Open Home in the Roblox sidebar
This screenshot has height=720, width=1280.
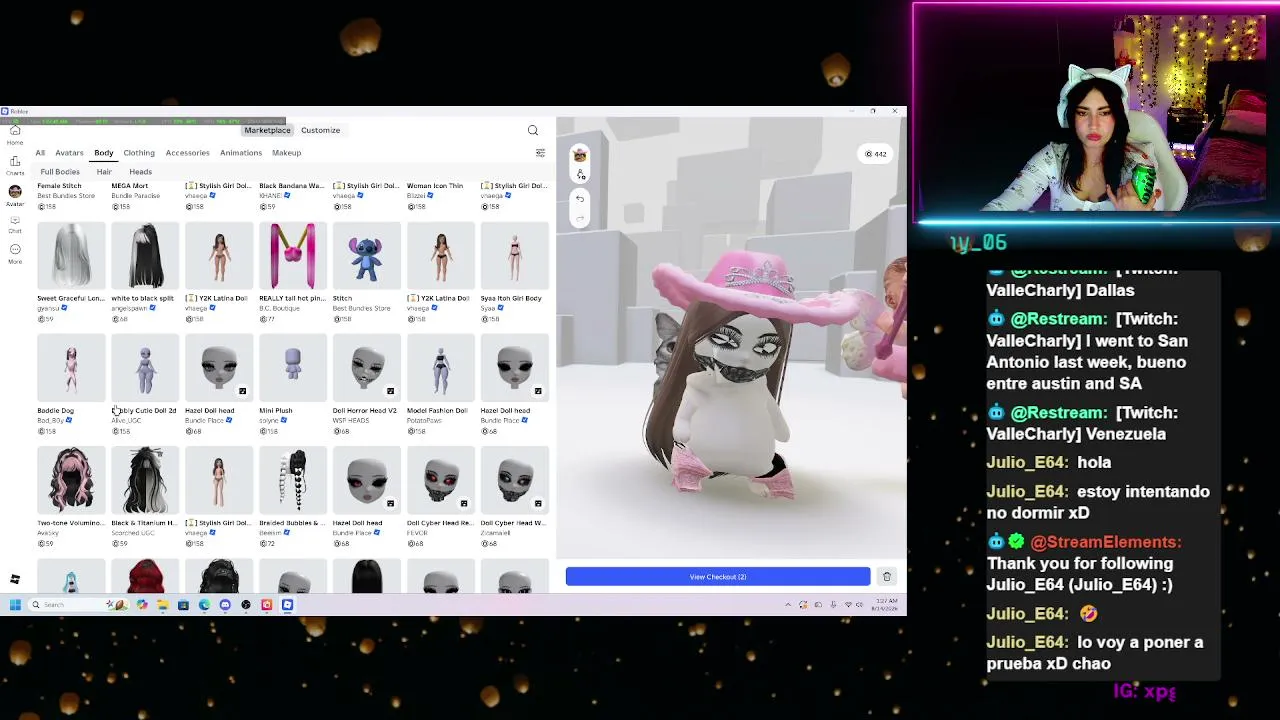point(15,135)
